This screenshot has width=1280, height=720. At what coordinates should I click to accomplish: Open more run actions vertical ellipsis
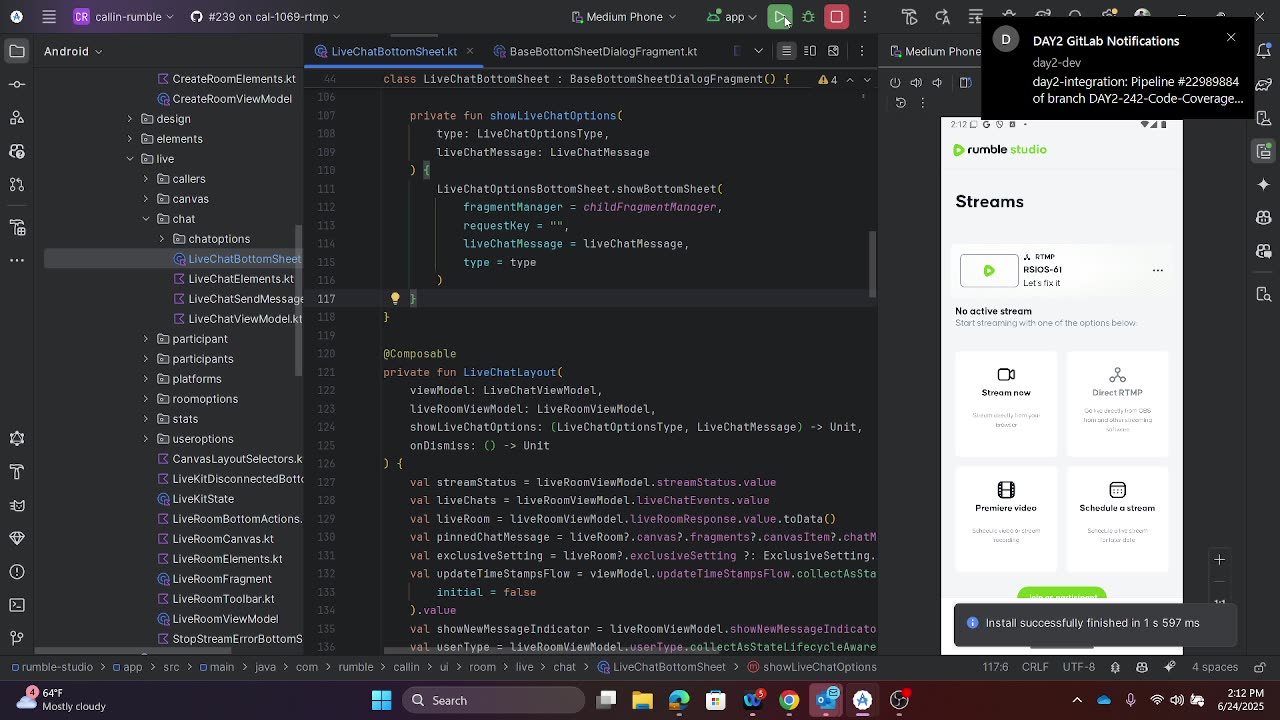[865, 17]
